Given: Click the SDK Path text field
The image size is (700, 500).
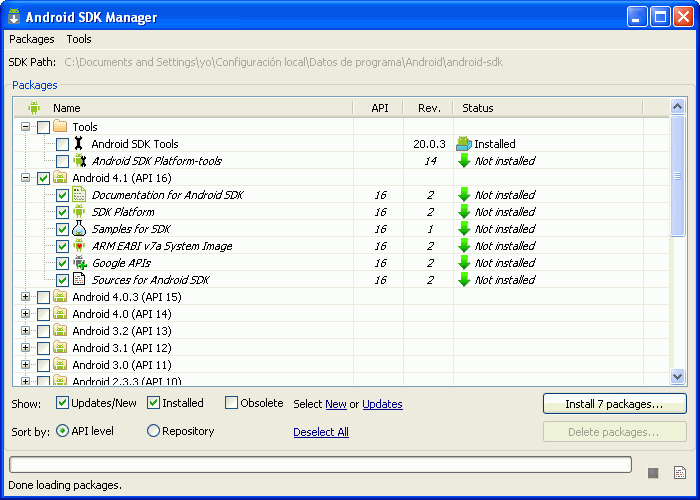Looking at the screenshot, I should pyautogui.click(x=284, y=62).
